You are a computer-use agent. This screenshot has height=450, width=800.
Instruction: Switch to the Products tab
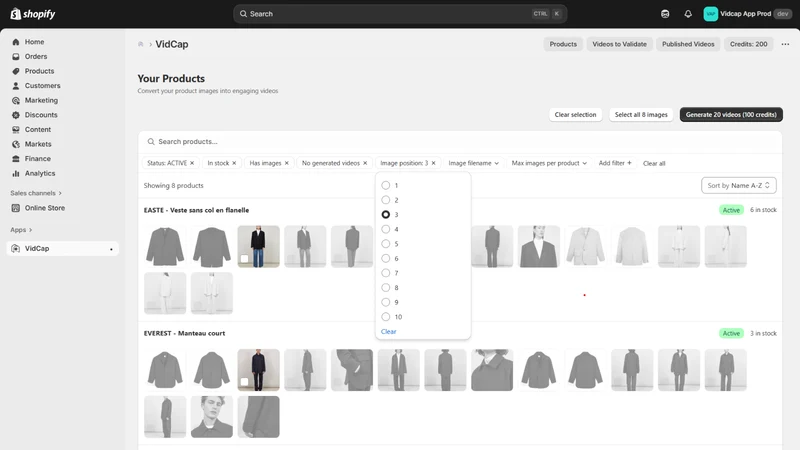pyautogui.click(x=563, y=44)
